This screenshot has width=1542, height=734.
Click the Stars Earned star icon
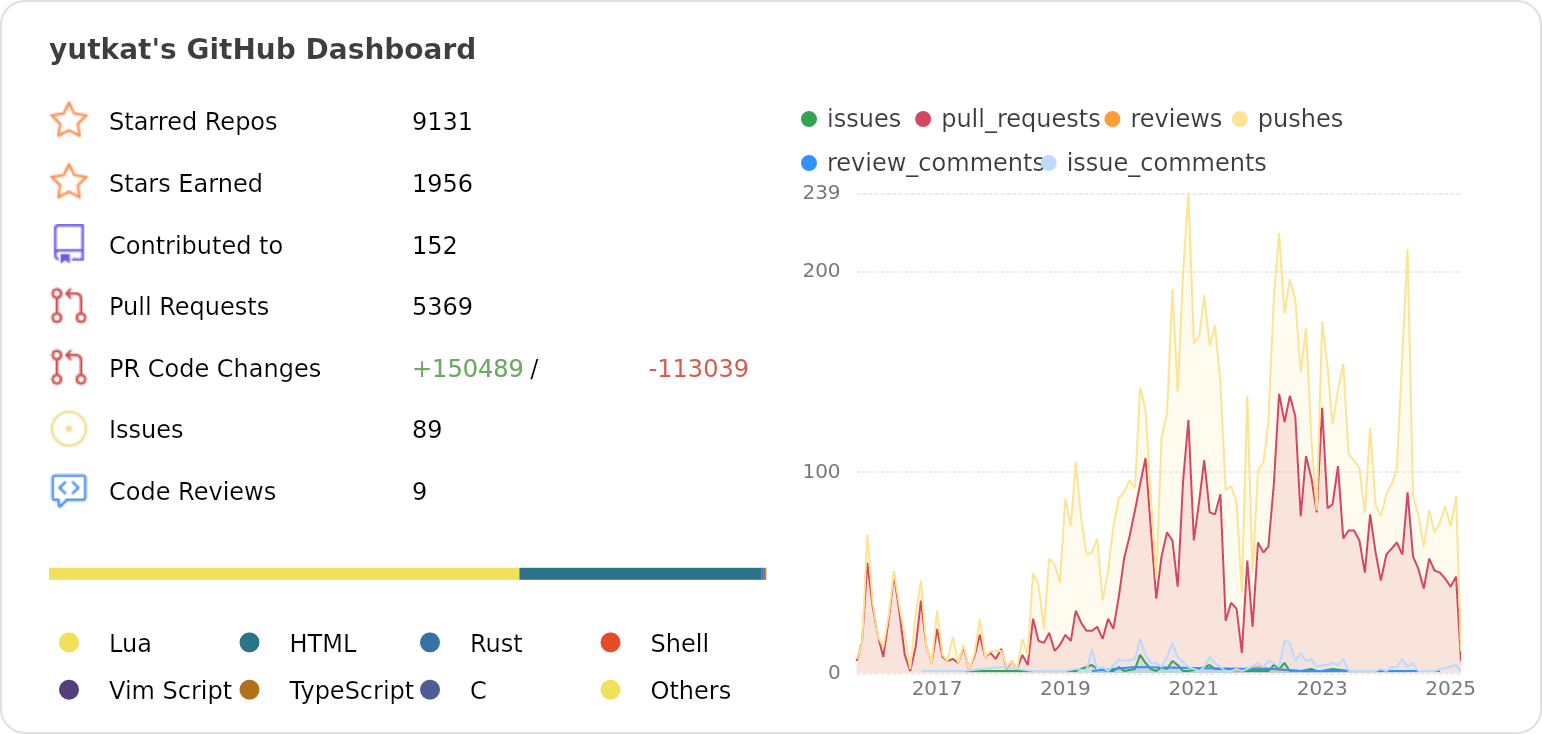[x=69, y=182]
